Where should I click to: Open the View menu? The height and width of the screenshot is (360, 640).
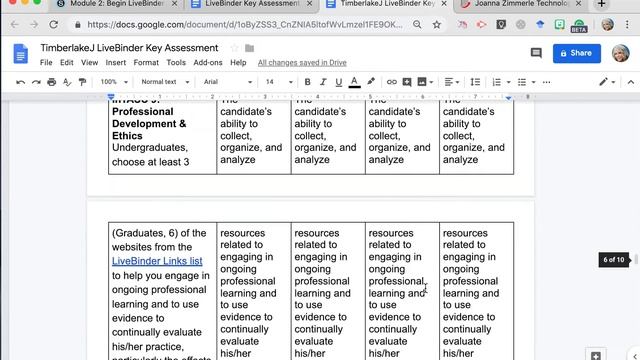[x=89, y=62]
